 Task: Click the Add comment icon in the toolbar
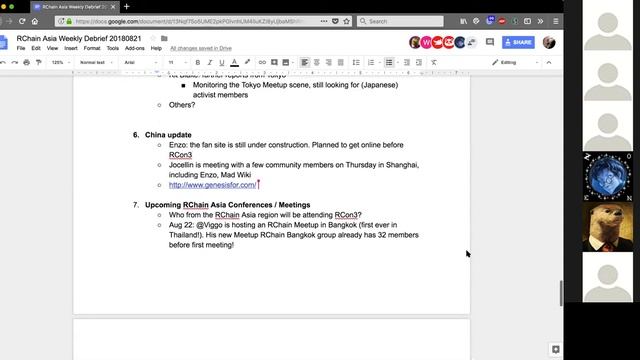274,62
